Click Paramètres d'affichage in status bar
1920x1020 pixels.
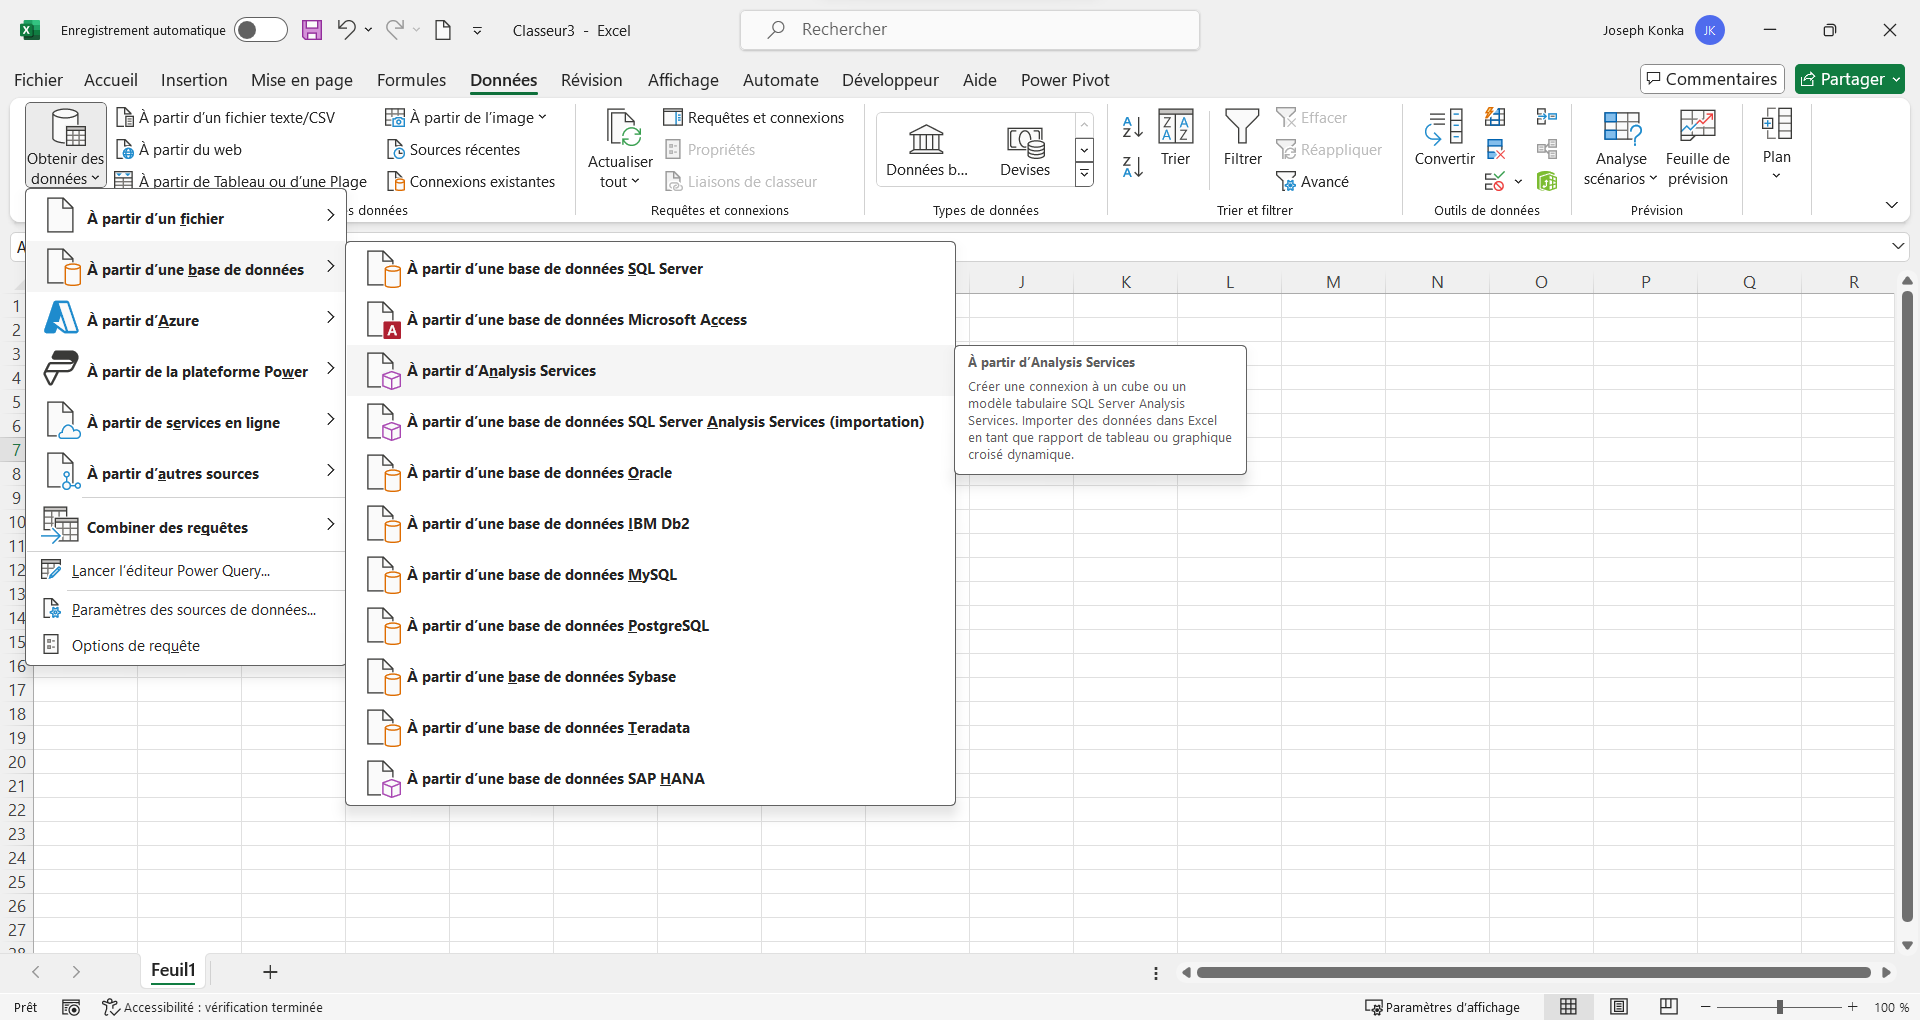point(1442,1007)
